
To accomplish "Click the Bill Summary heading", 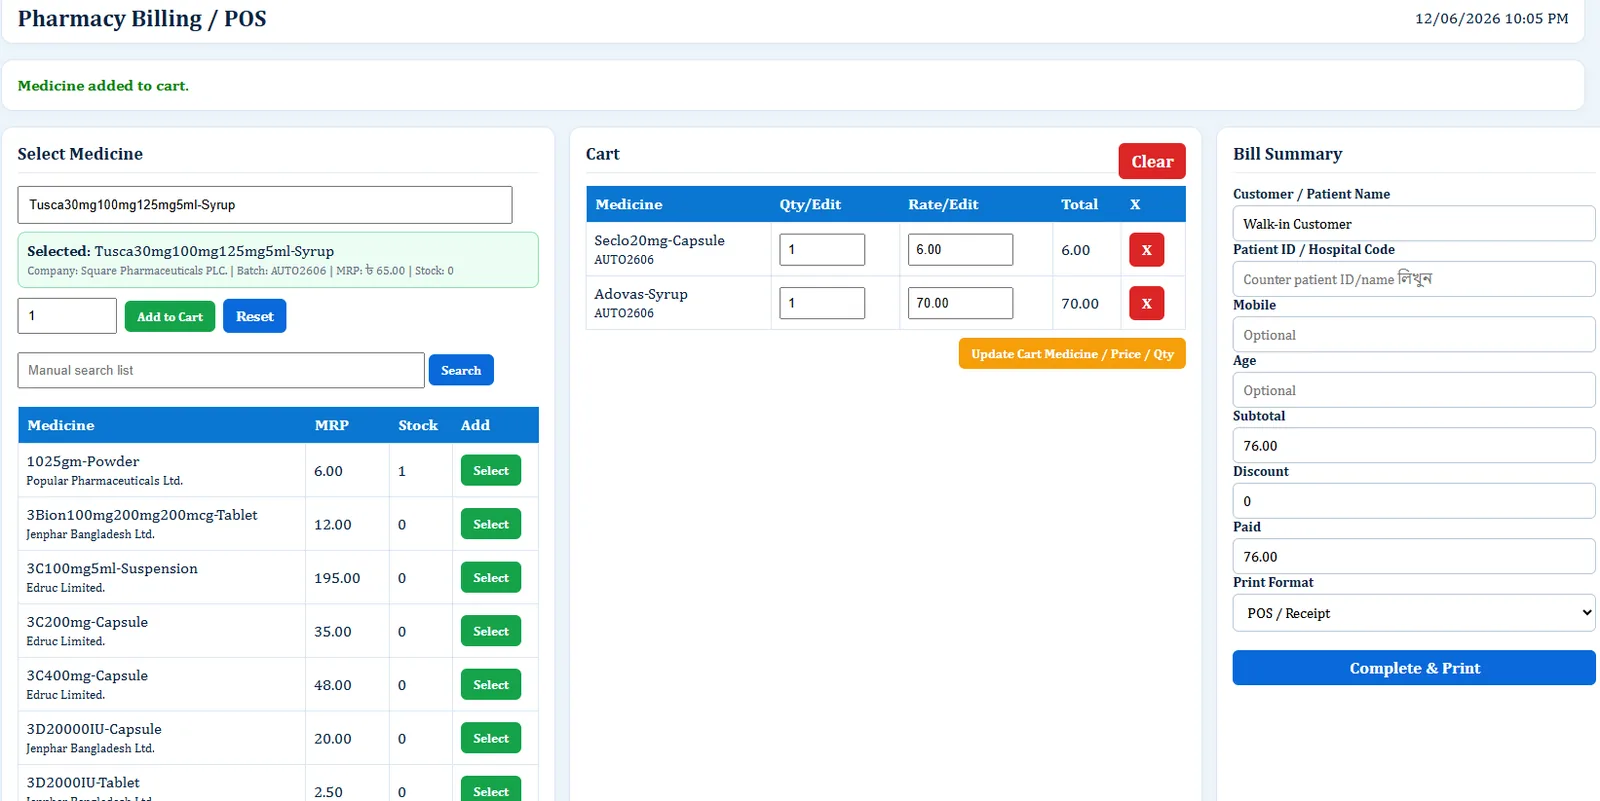I will click(1287, 154).
